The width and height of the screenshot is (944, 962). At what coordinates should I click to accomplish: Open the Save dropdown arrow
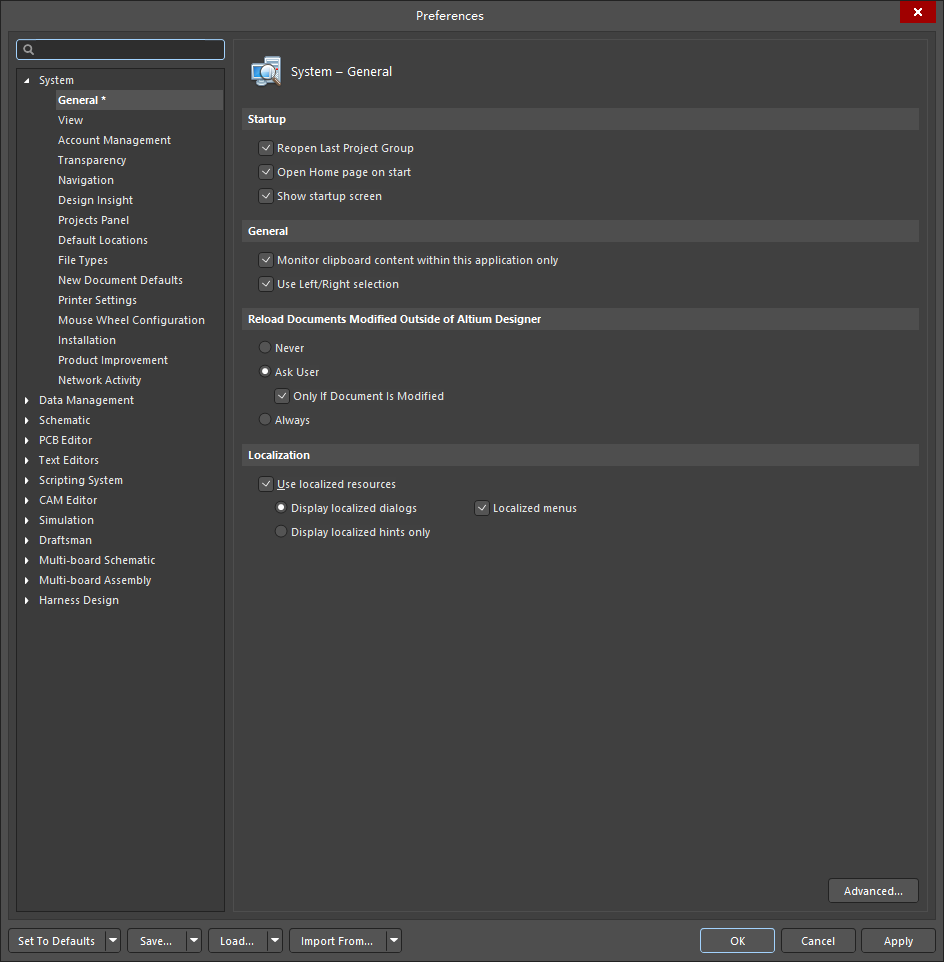[x=194, y=940]
